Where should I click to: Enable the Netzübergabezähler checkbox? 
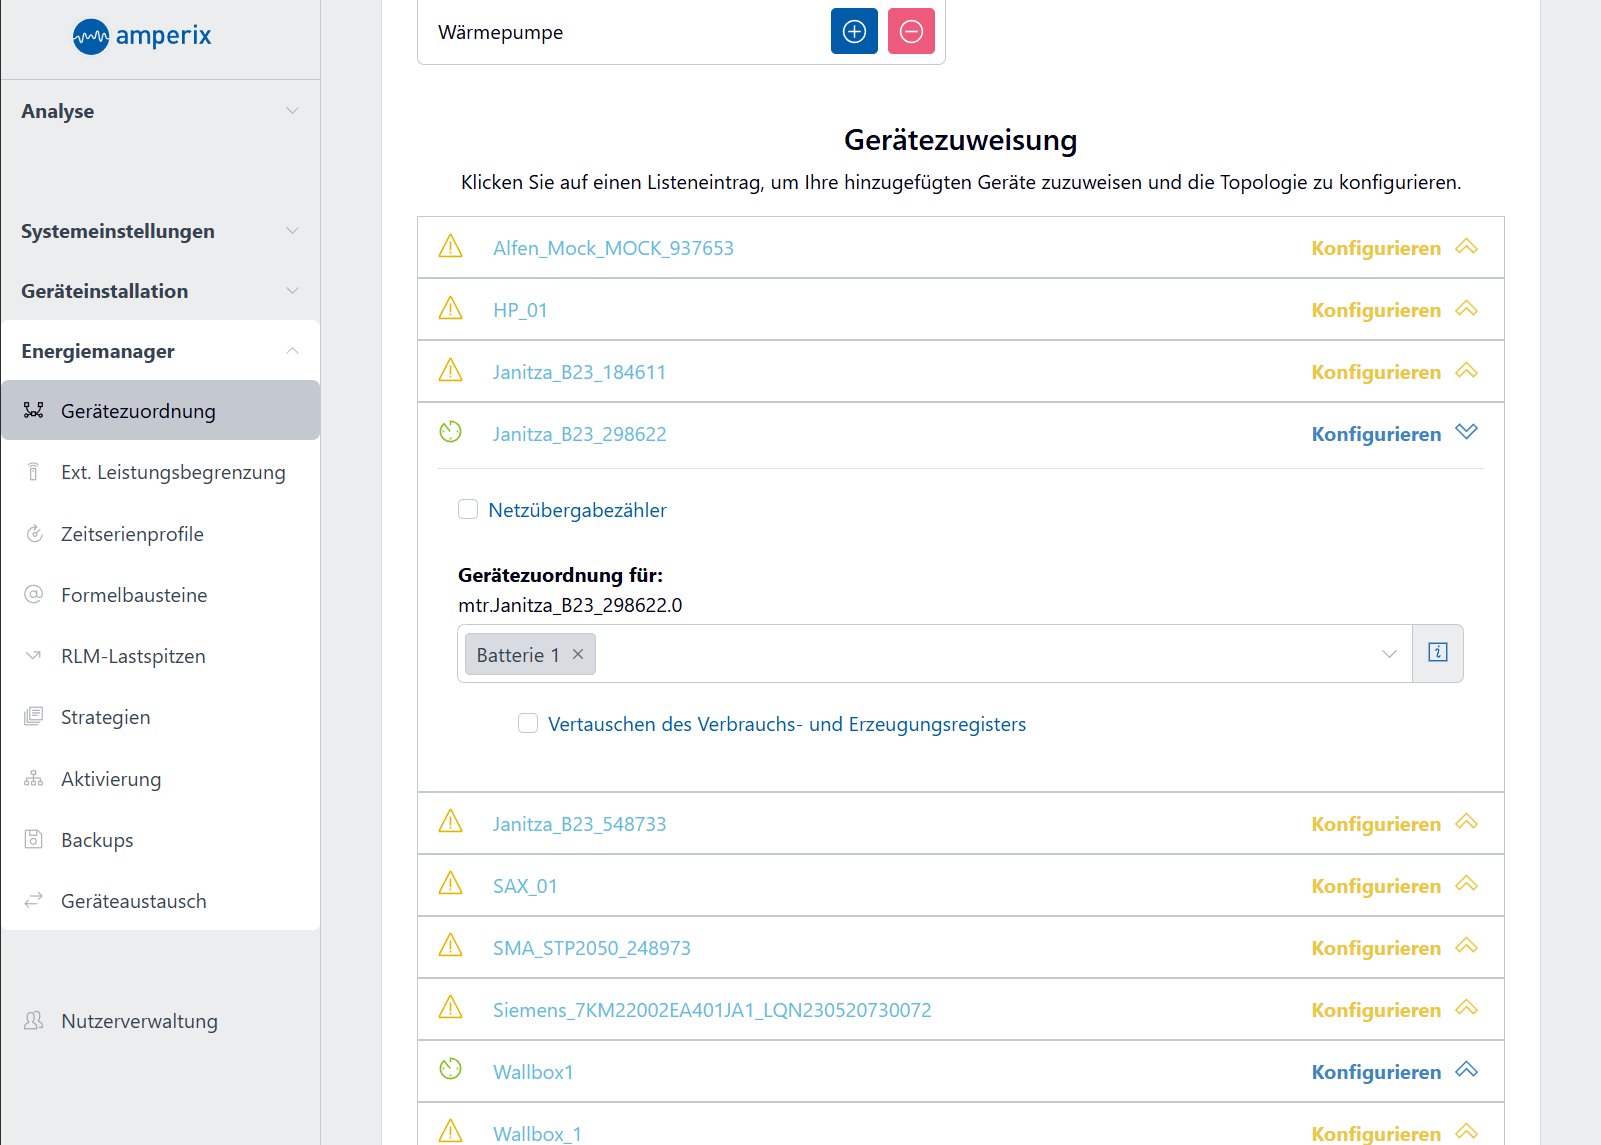(x=468, y=510)
